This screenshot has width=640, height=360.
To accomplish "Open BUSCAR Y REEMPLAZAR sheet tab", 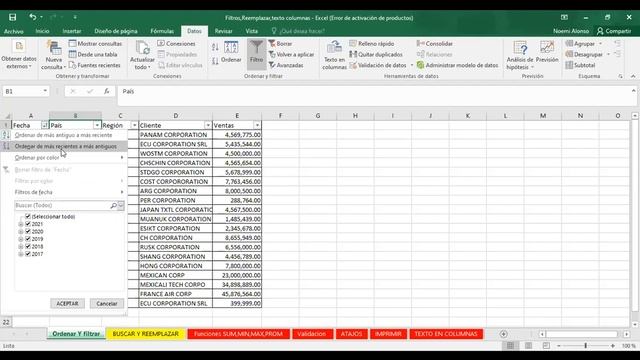I will tap(146, 334).
